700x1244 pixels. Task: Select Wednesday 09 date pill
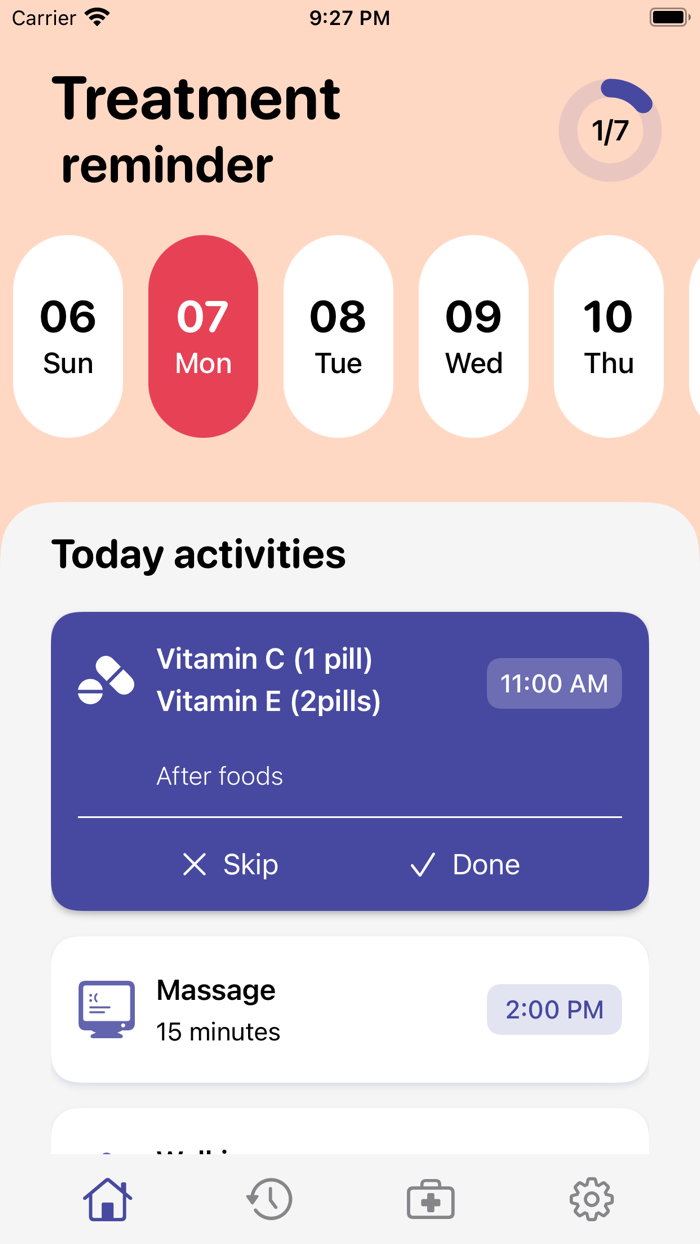pos(473,336)
